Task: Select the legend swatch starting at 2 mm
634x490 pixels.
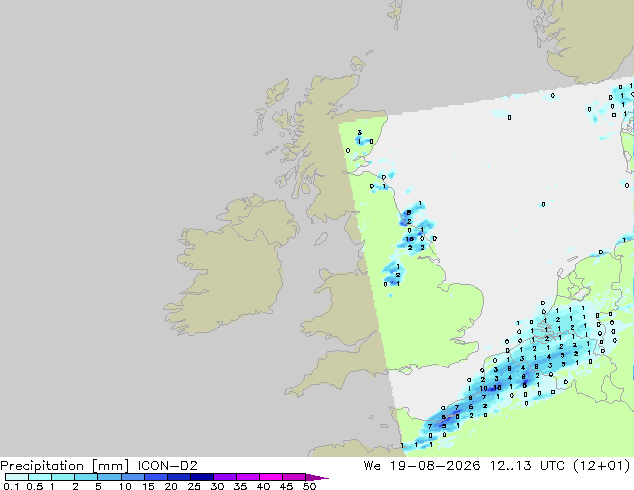Action: (87, 477)
